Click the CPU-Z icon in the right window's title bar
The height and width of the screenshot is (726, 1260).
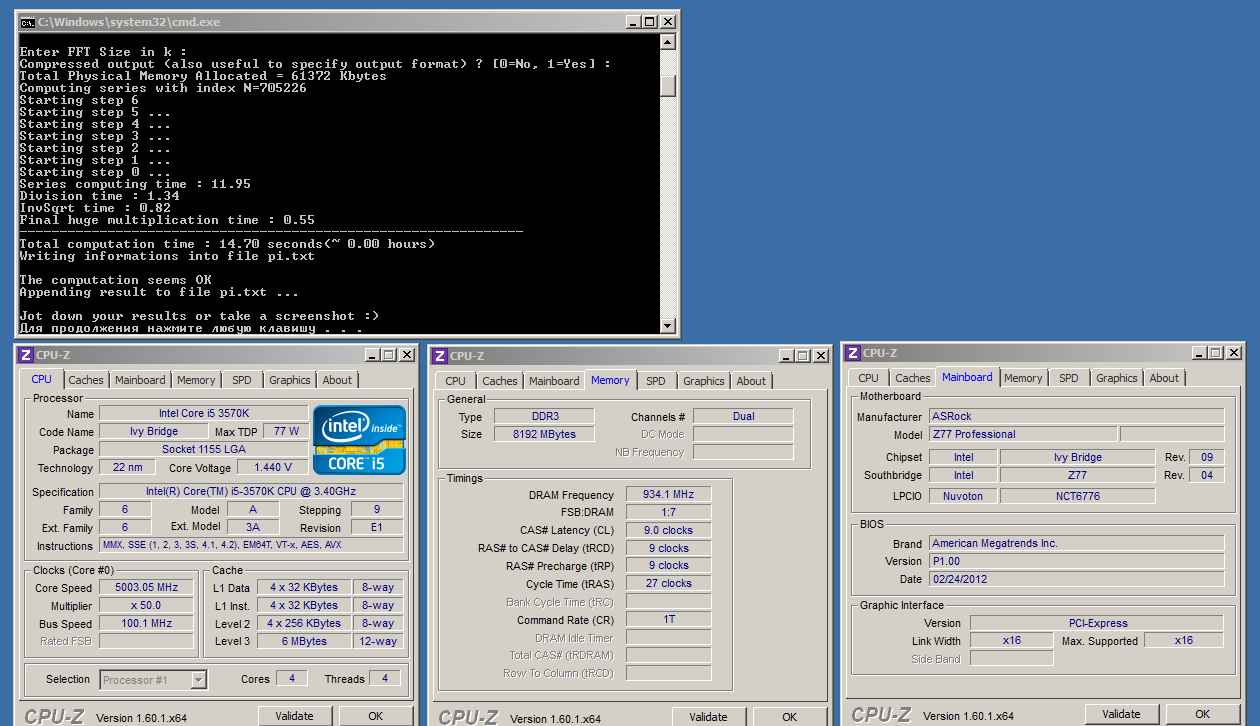tap(853, 353)
